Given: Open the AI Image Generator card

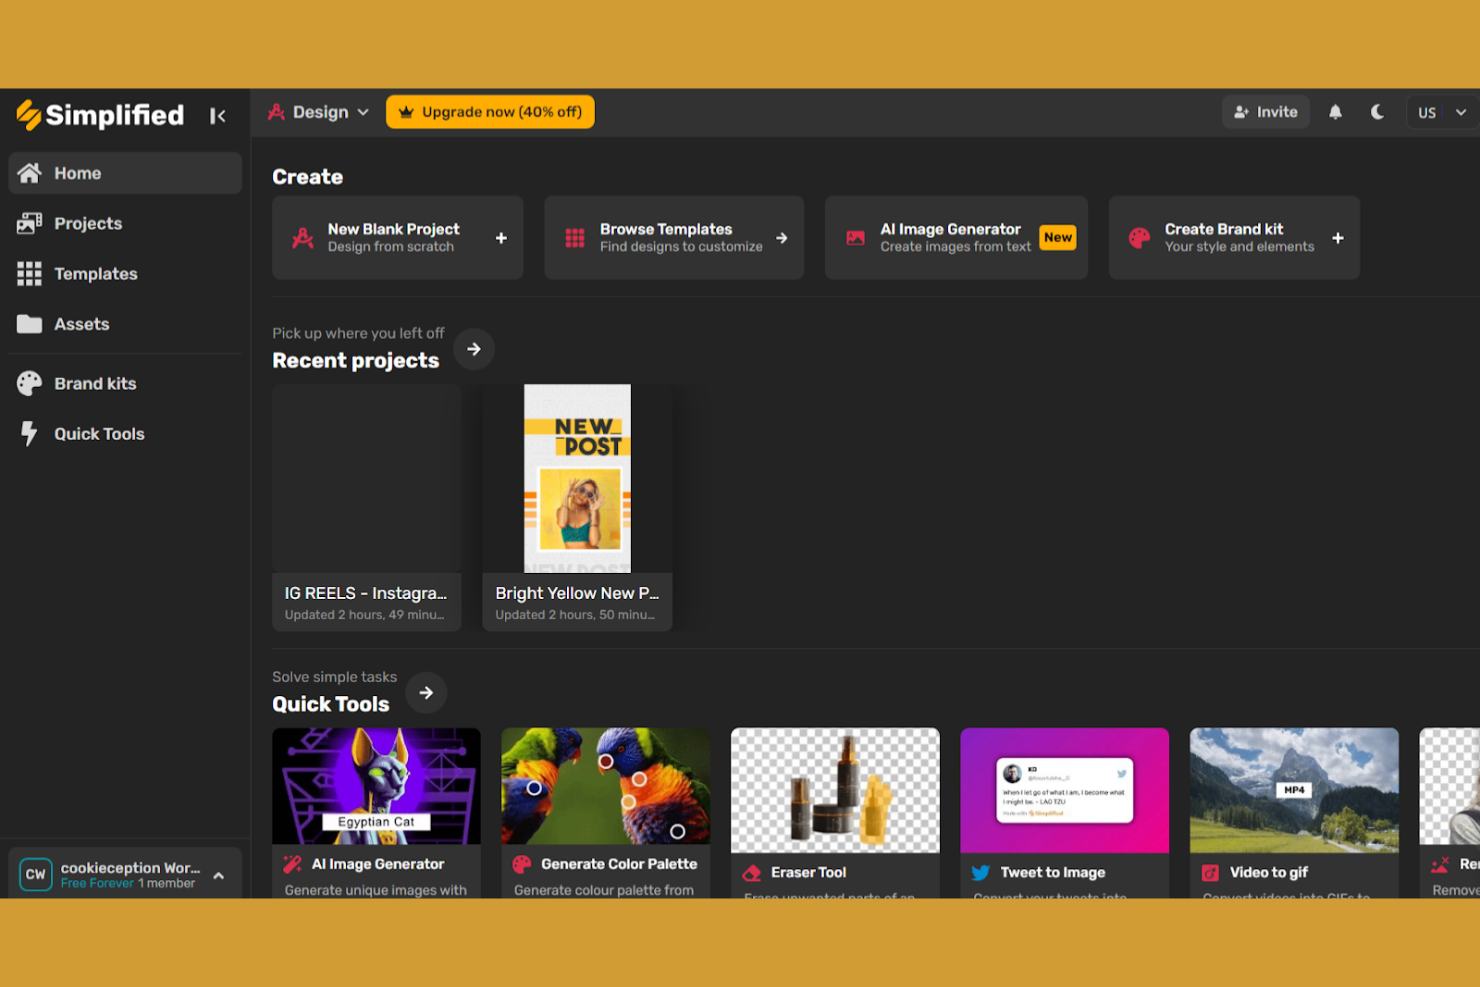Looking at the screenshot, I should click(955, 238).
